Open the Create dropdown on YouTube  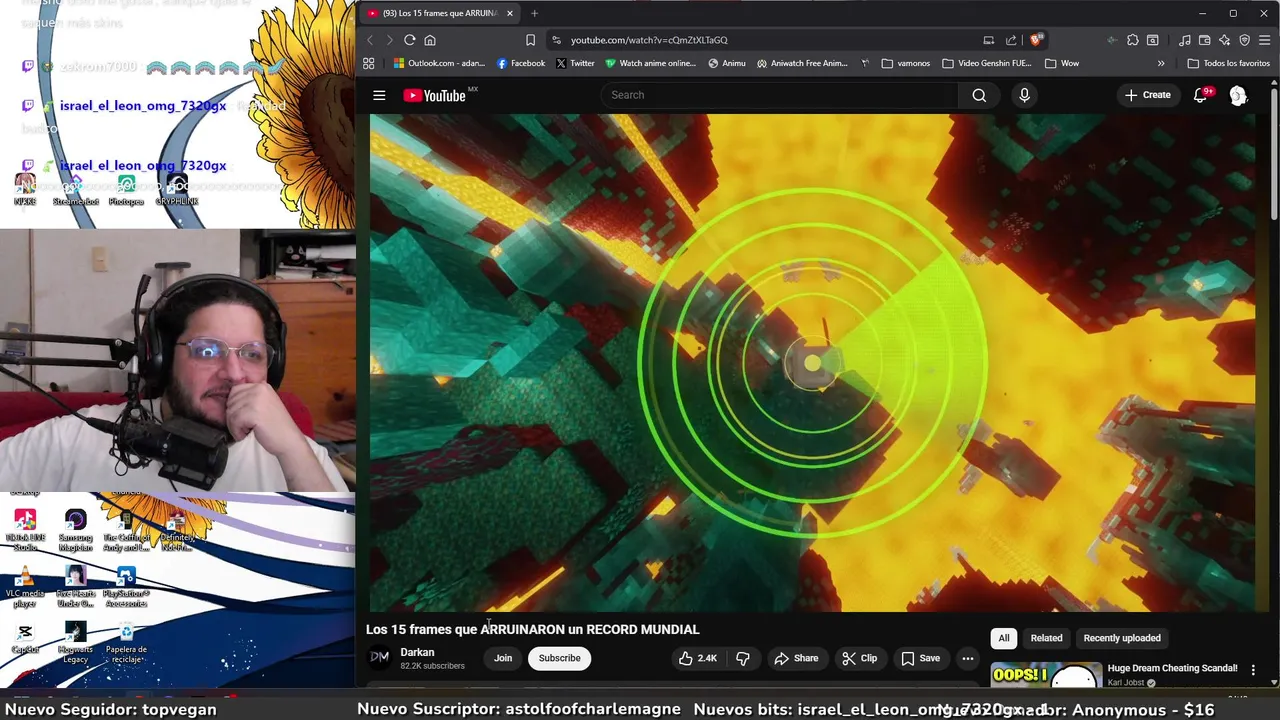[x=1147, y=95]
